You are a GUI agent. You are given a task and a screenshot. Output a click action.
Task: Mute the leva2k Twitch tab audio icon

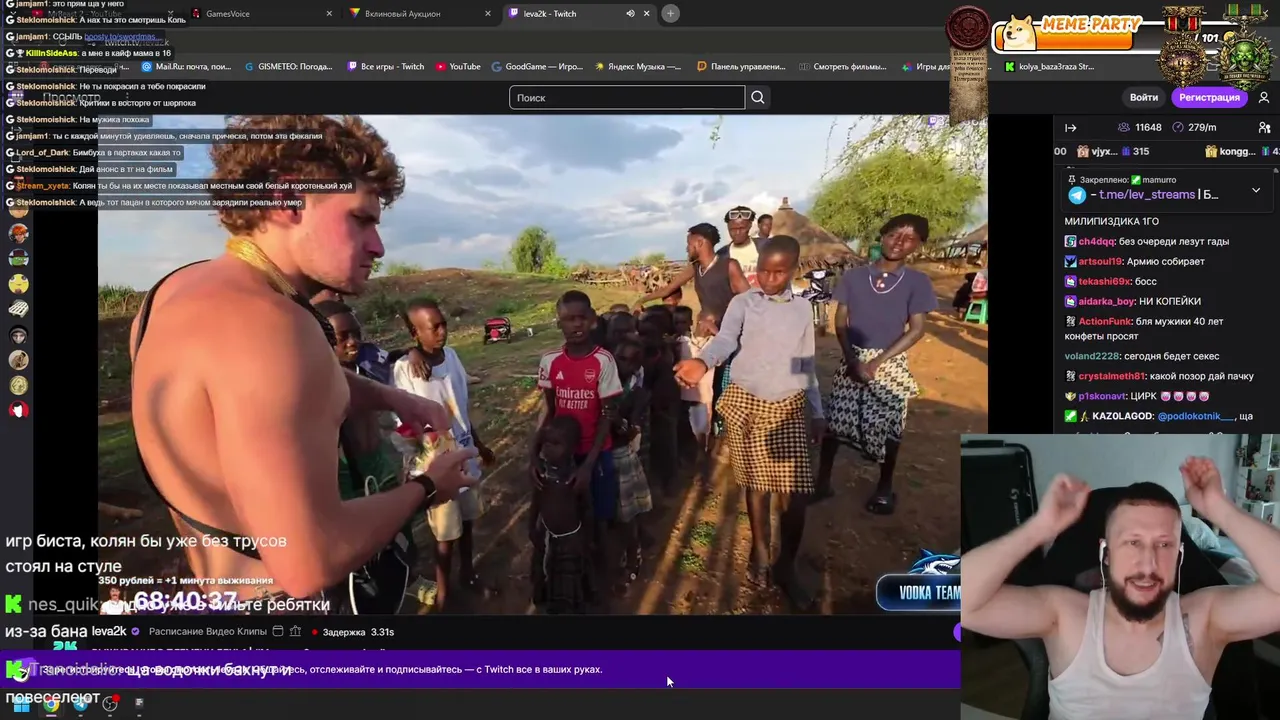tap(630, 13)
